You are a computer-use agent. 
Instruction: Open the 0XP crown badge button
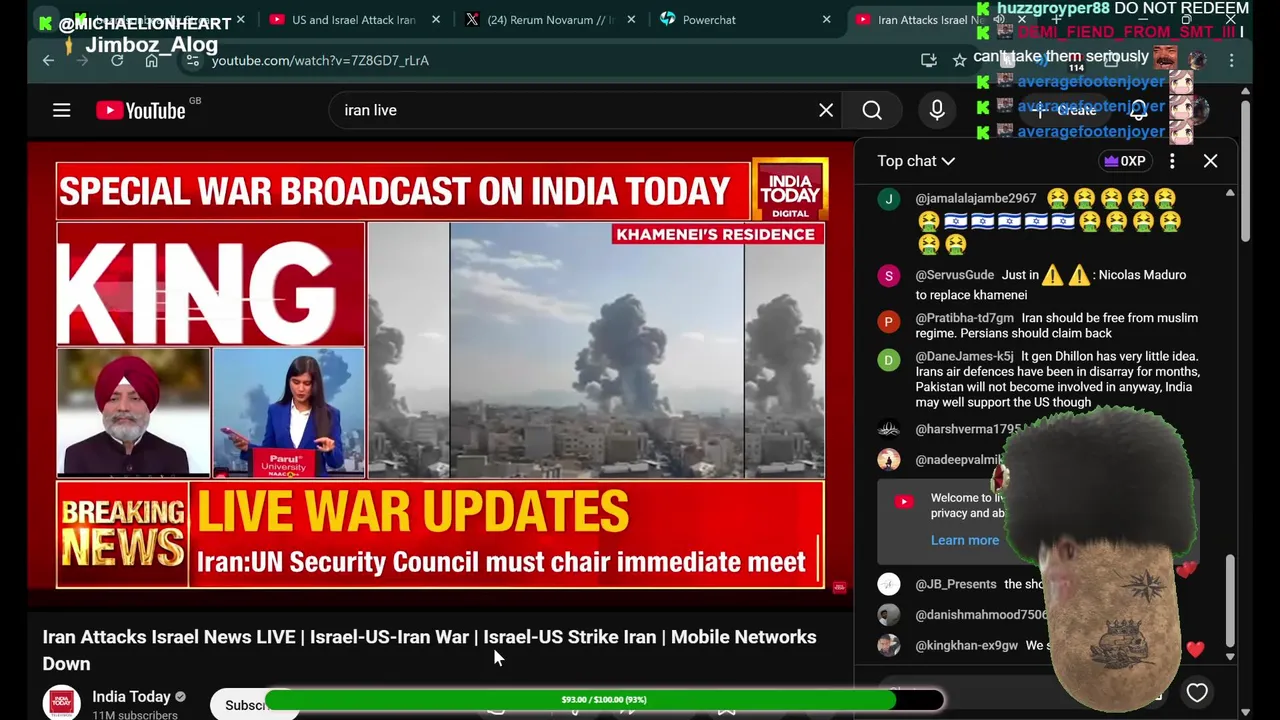pyautogui.click(x=1124, y=161)
